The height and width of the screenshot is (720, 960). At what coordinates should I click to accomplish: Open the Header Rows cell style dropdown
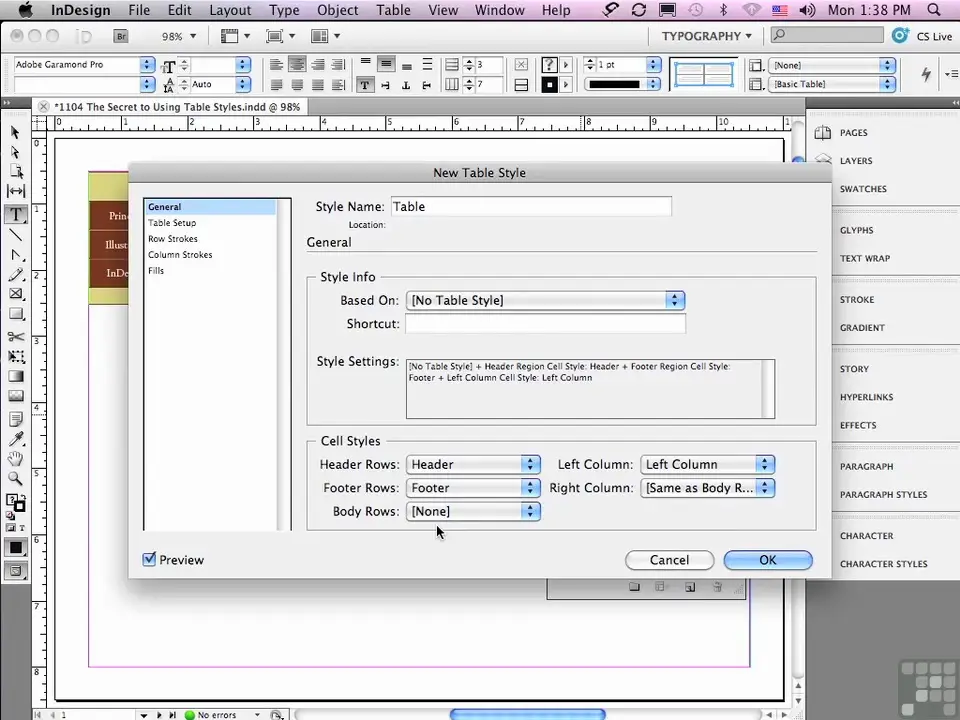(473, 464)
